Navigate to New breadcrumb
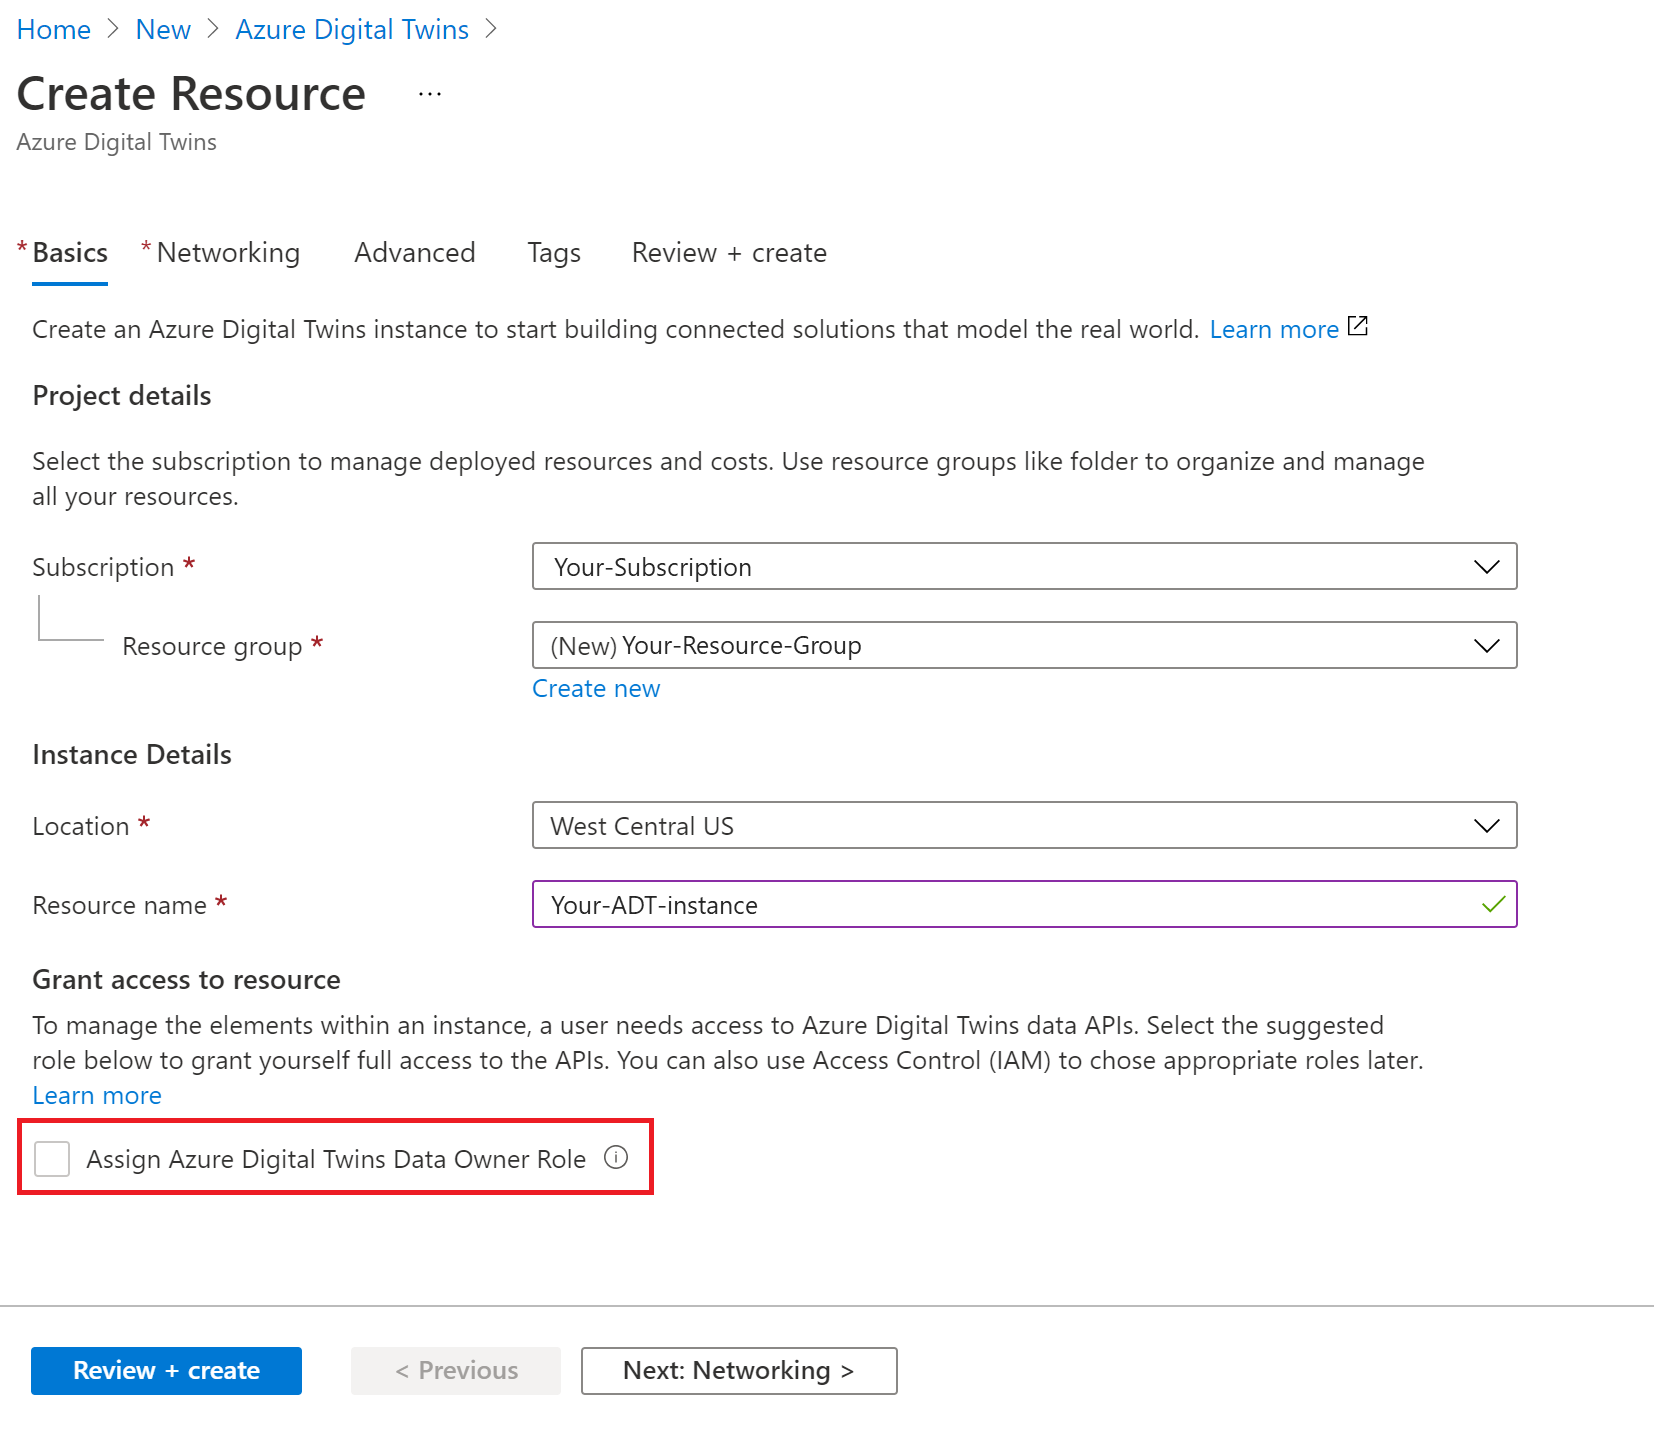Viewport: 1654px width, 1440px height. click(163, 30)
